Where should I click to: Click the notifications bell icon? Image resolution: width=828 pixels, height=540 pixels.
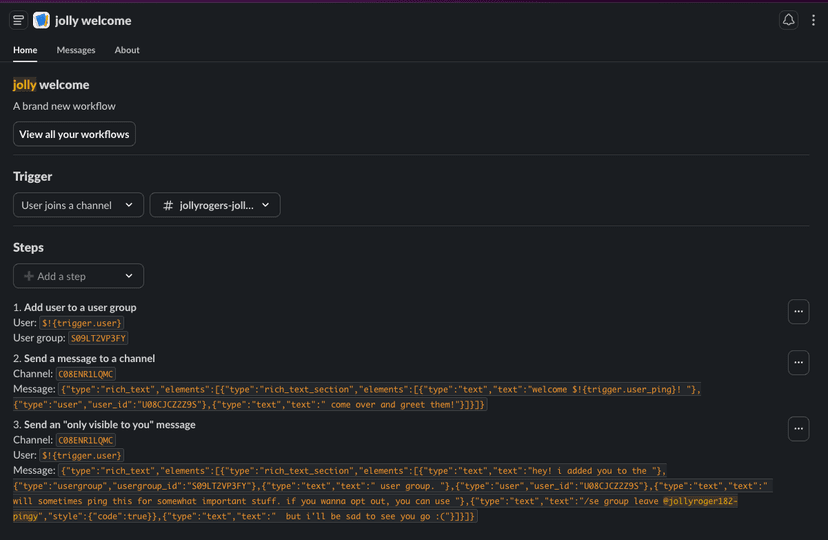pyautogui.click(x=789, y=20)
